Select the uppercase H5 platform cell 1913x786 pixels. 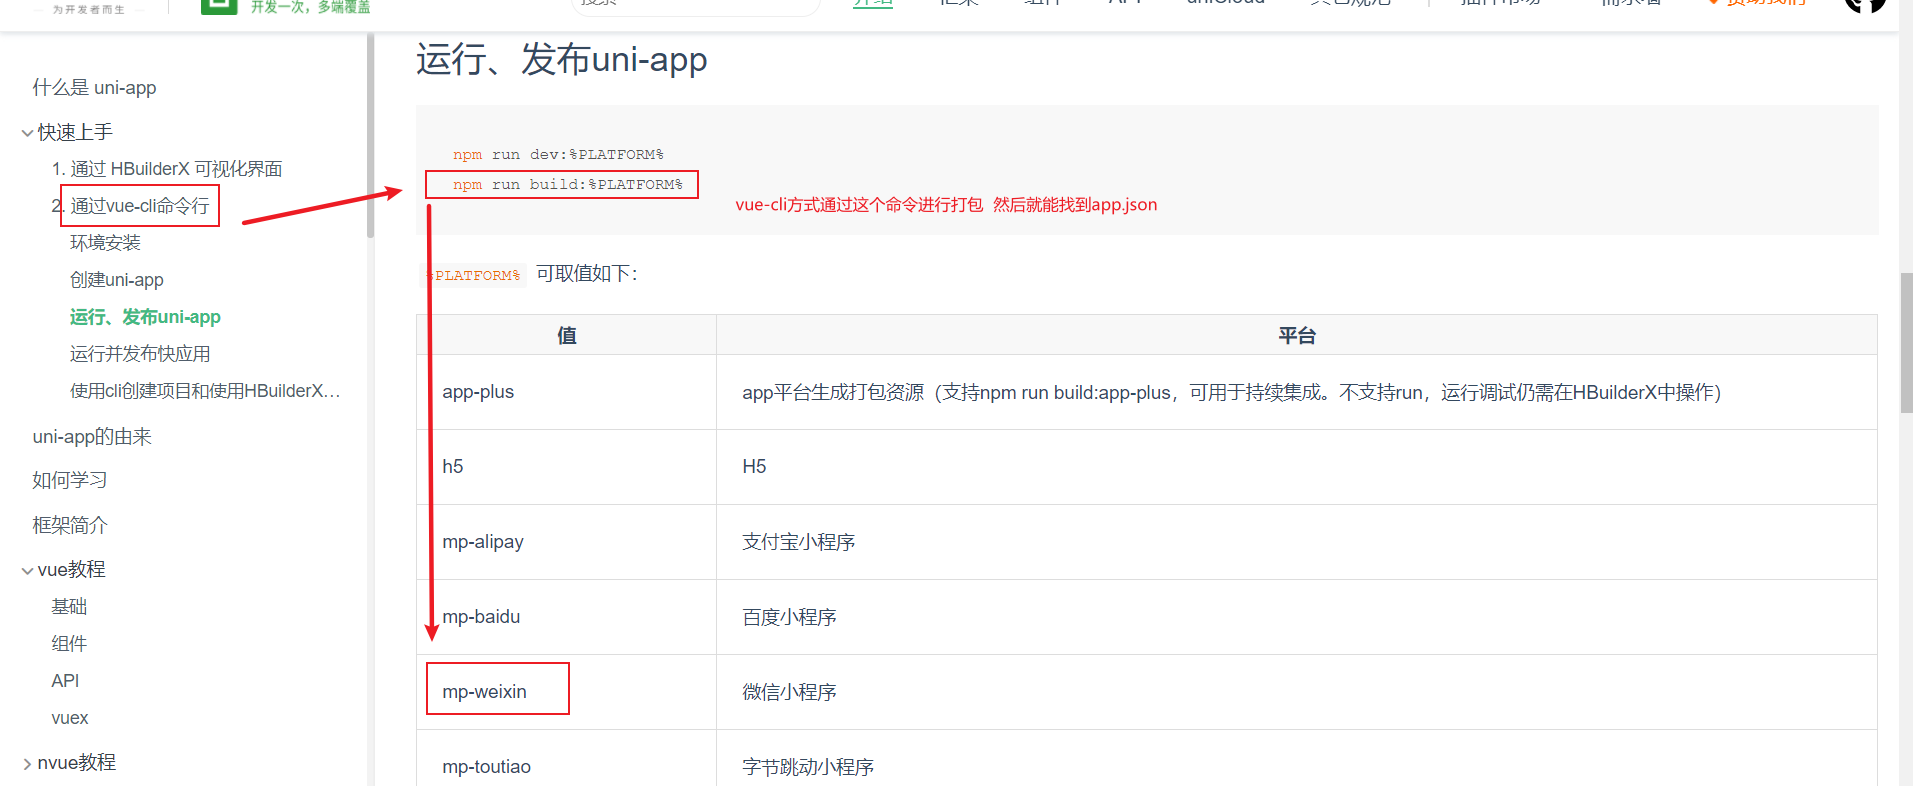[1297, 467]
